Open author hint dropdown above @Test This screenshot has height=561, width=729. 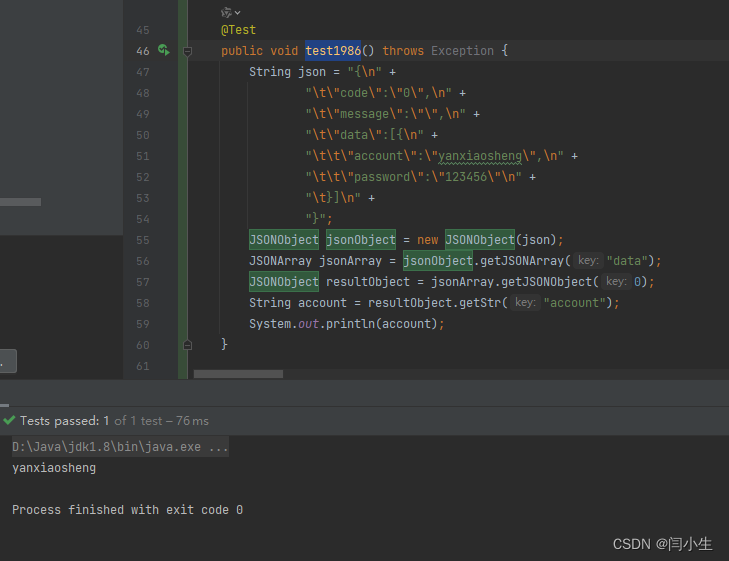click(x=231, y=13)
